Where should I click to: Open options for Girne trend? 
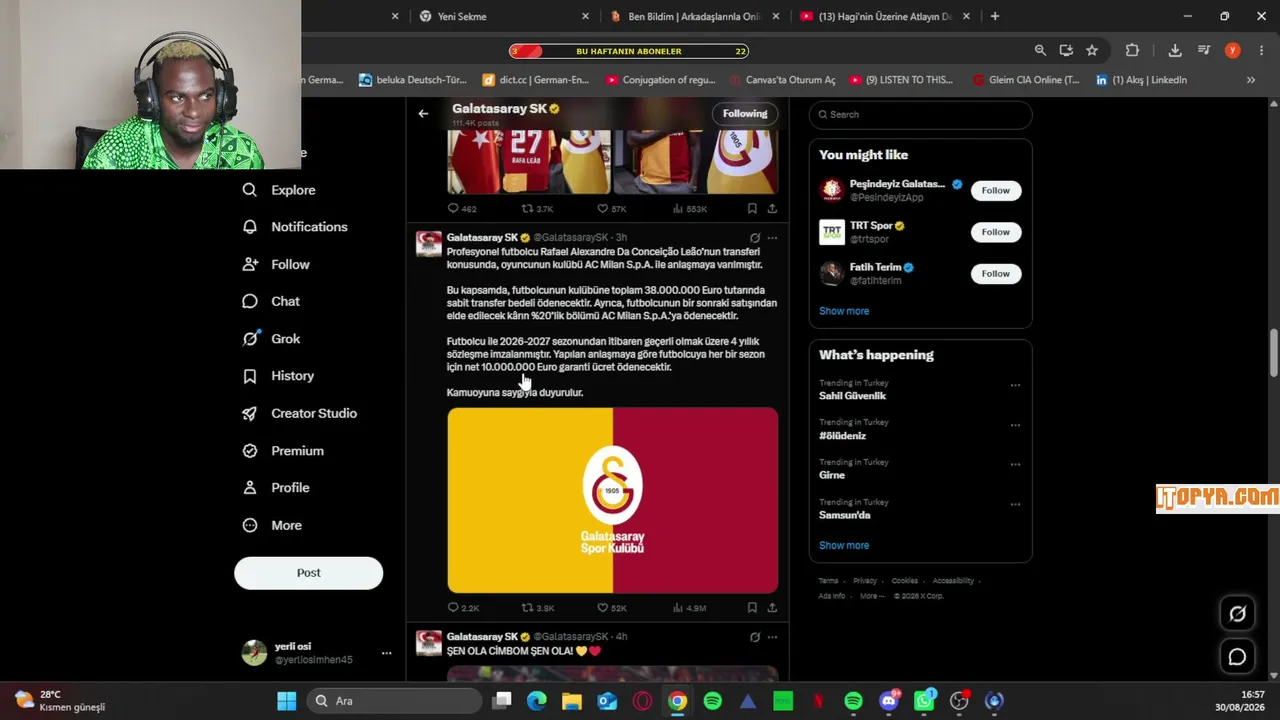pyautogui.click(x=1015, y=465)
